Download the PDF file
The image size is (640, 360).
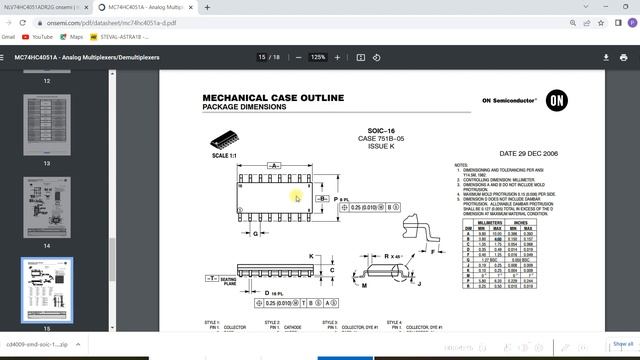pos(606,58)
